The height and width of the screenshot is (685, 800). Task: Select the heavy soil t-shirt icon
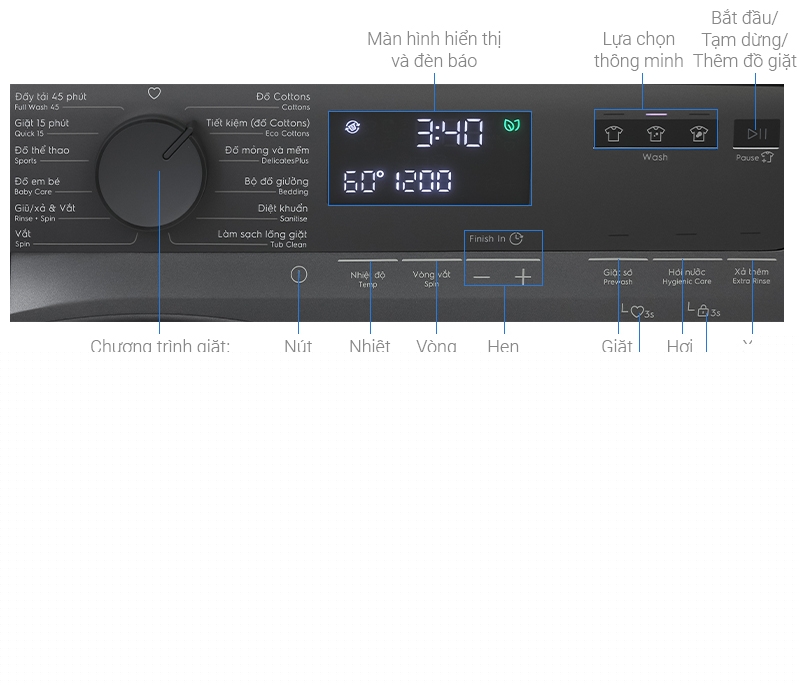click(698, 133)
